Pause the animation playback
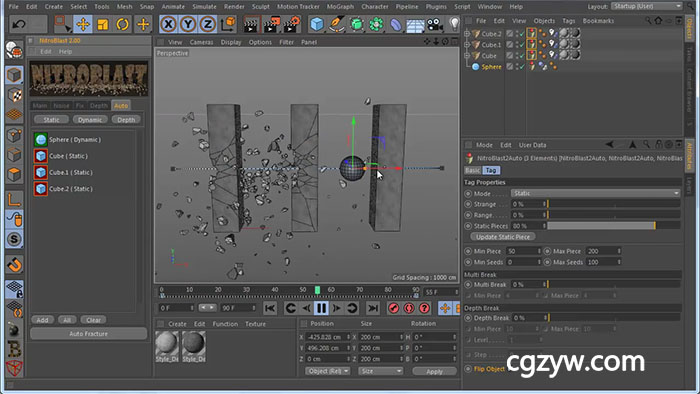Viewport: 700px width, 394px height. pos(321,308)
